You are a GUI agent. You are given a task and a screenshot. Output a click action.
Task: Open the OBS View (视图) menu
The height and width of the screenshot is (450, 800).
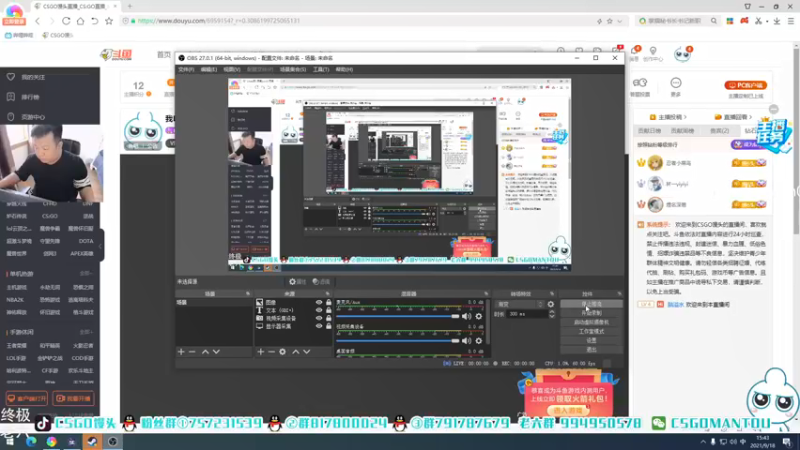point(231,69)
